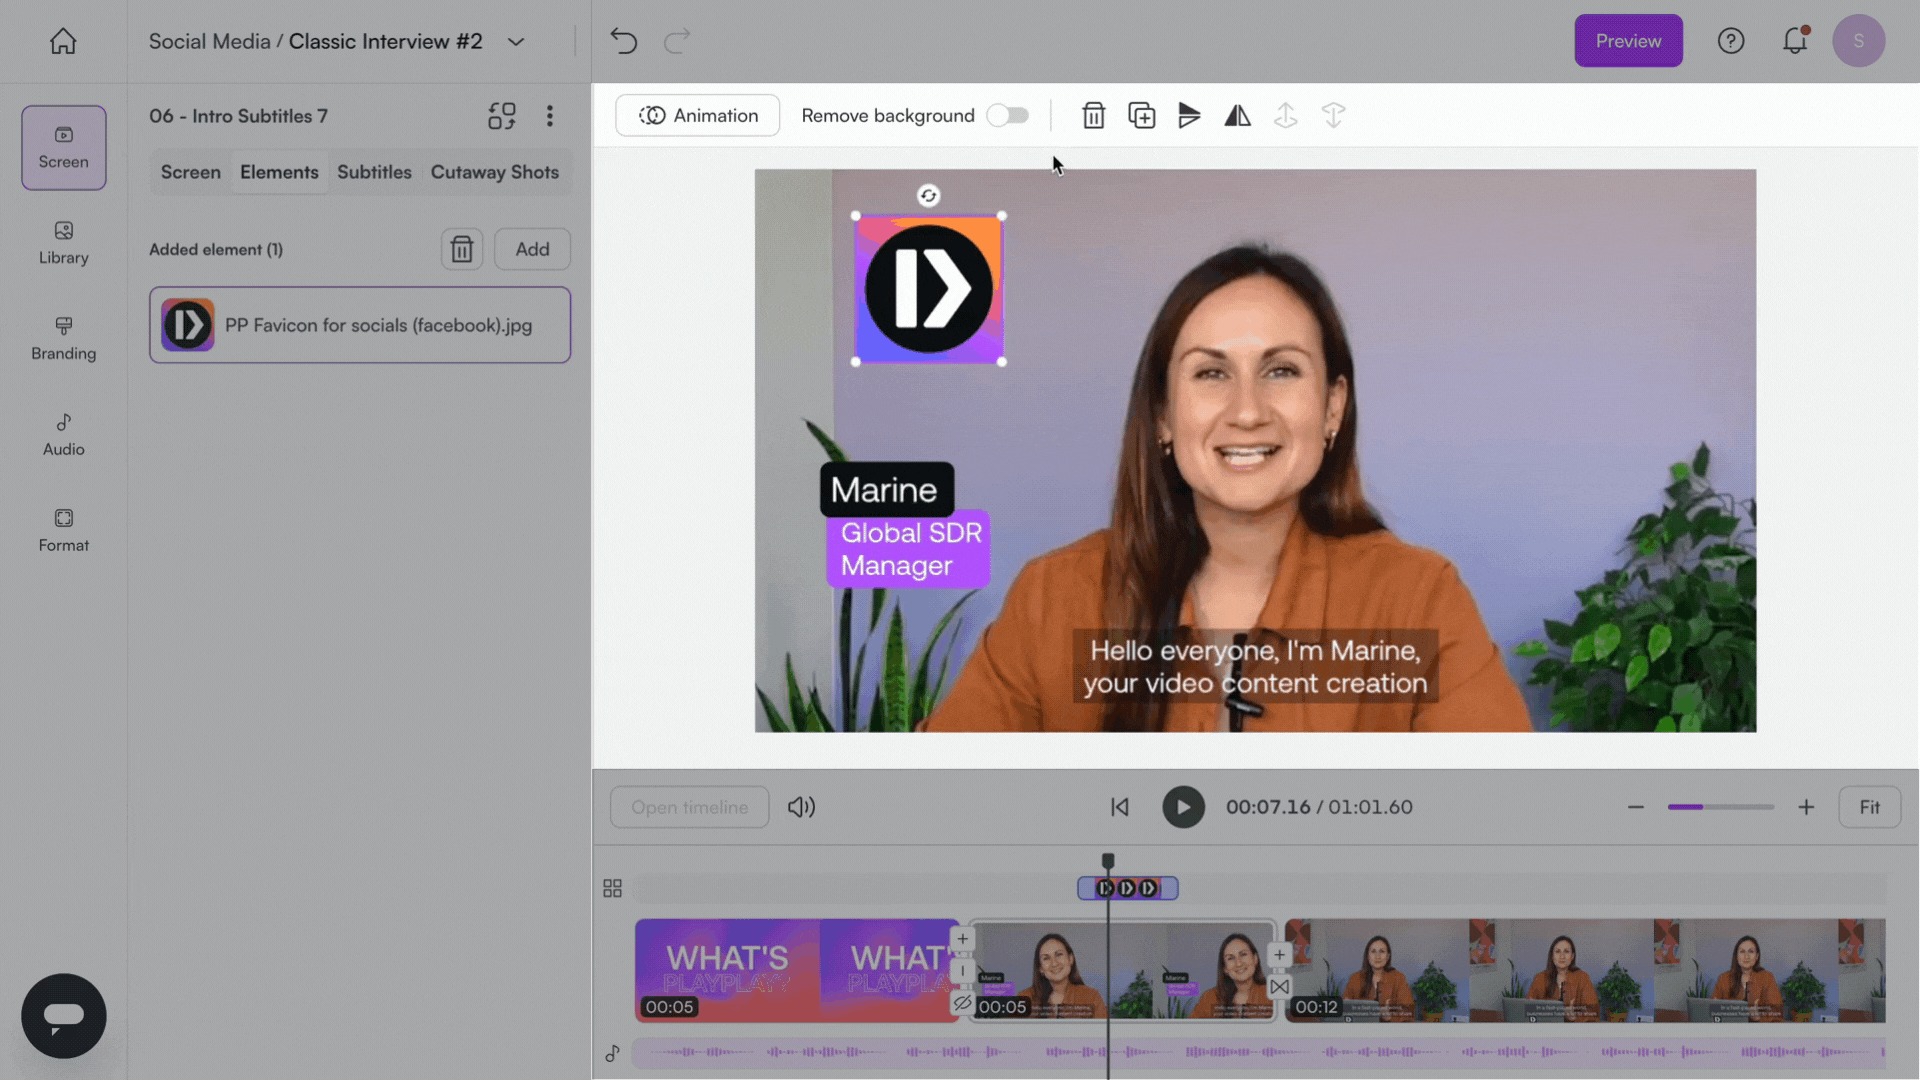
Task: Click the undo arrow
Action: click(x=624, y=41)
